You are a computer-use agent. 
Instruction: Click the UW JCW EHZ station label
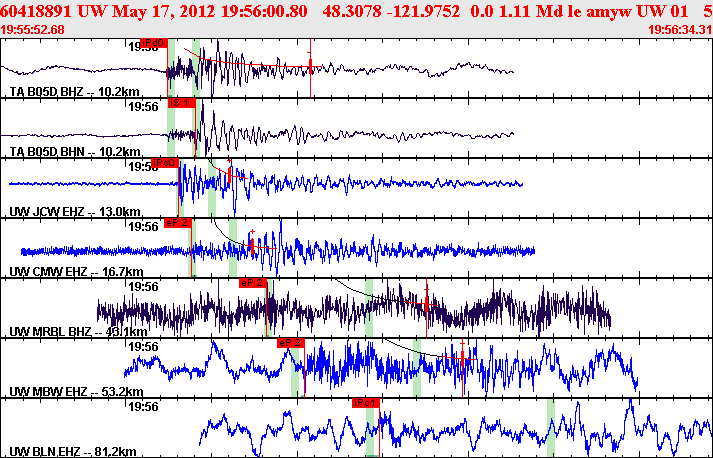[x=61, y=211]
